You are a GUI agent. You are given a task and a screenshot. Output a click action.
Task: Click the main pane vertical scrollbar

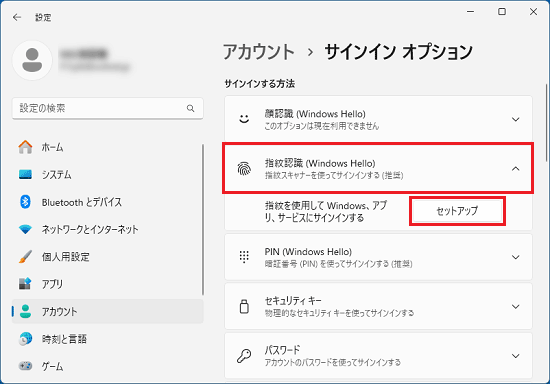pyautogui.click(x=546, y=123)
